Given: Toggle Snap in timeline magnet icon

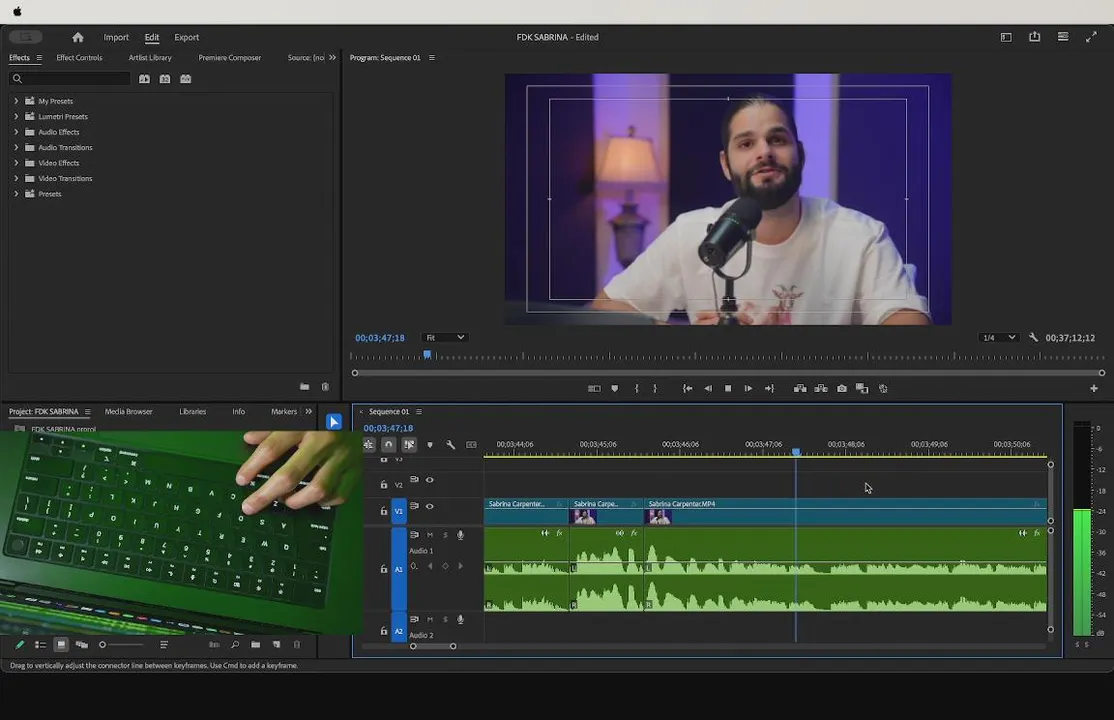Looking at the screenshot, I should [389, 445].
